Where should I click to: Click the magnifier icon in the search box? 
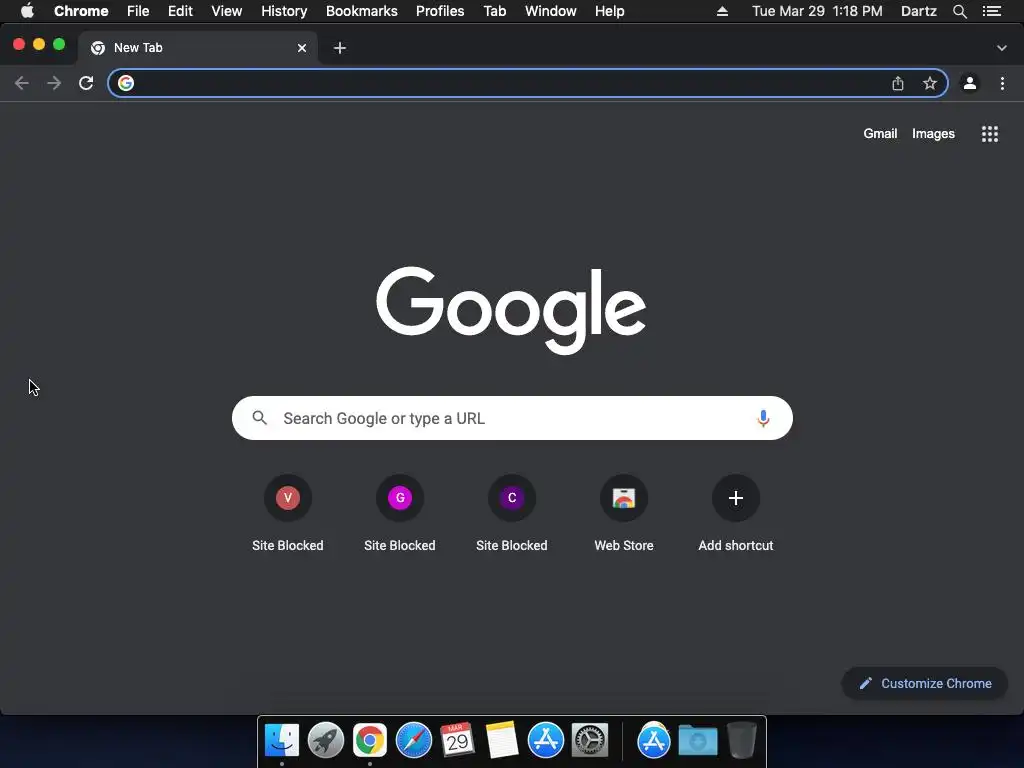(260, 418)
